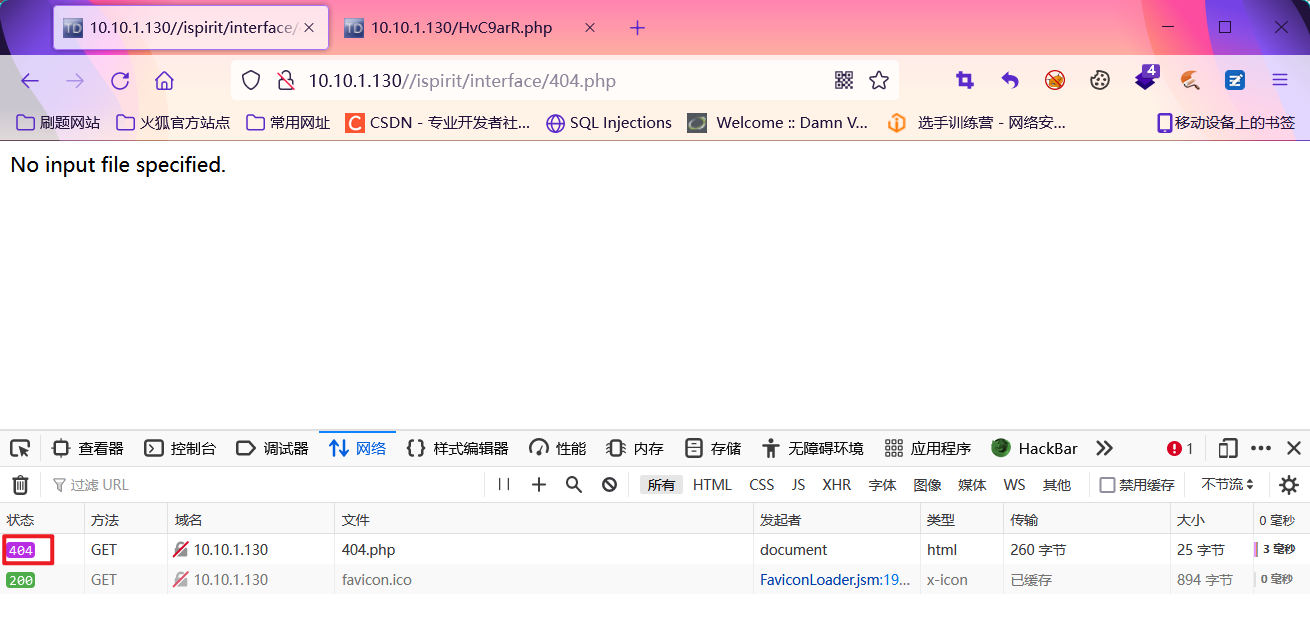Image resolution: width=1310 pixels, height=623 pixels.
Task: Toggle responsive design mode icon
Action: click(x=1228, y=448)
